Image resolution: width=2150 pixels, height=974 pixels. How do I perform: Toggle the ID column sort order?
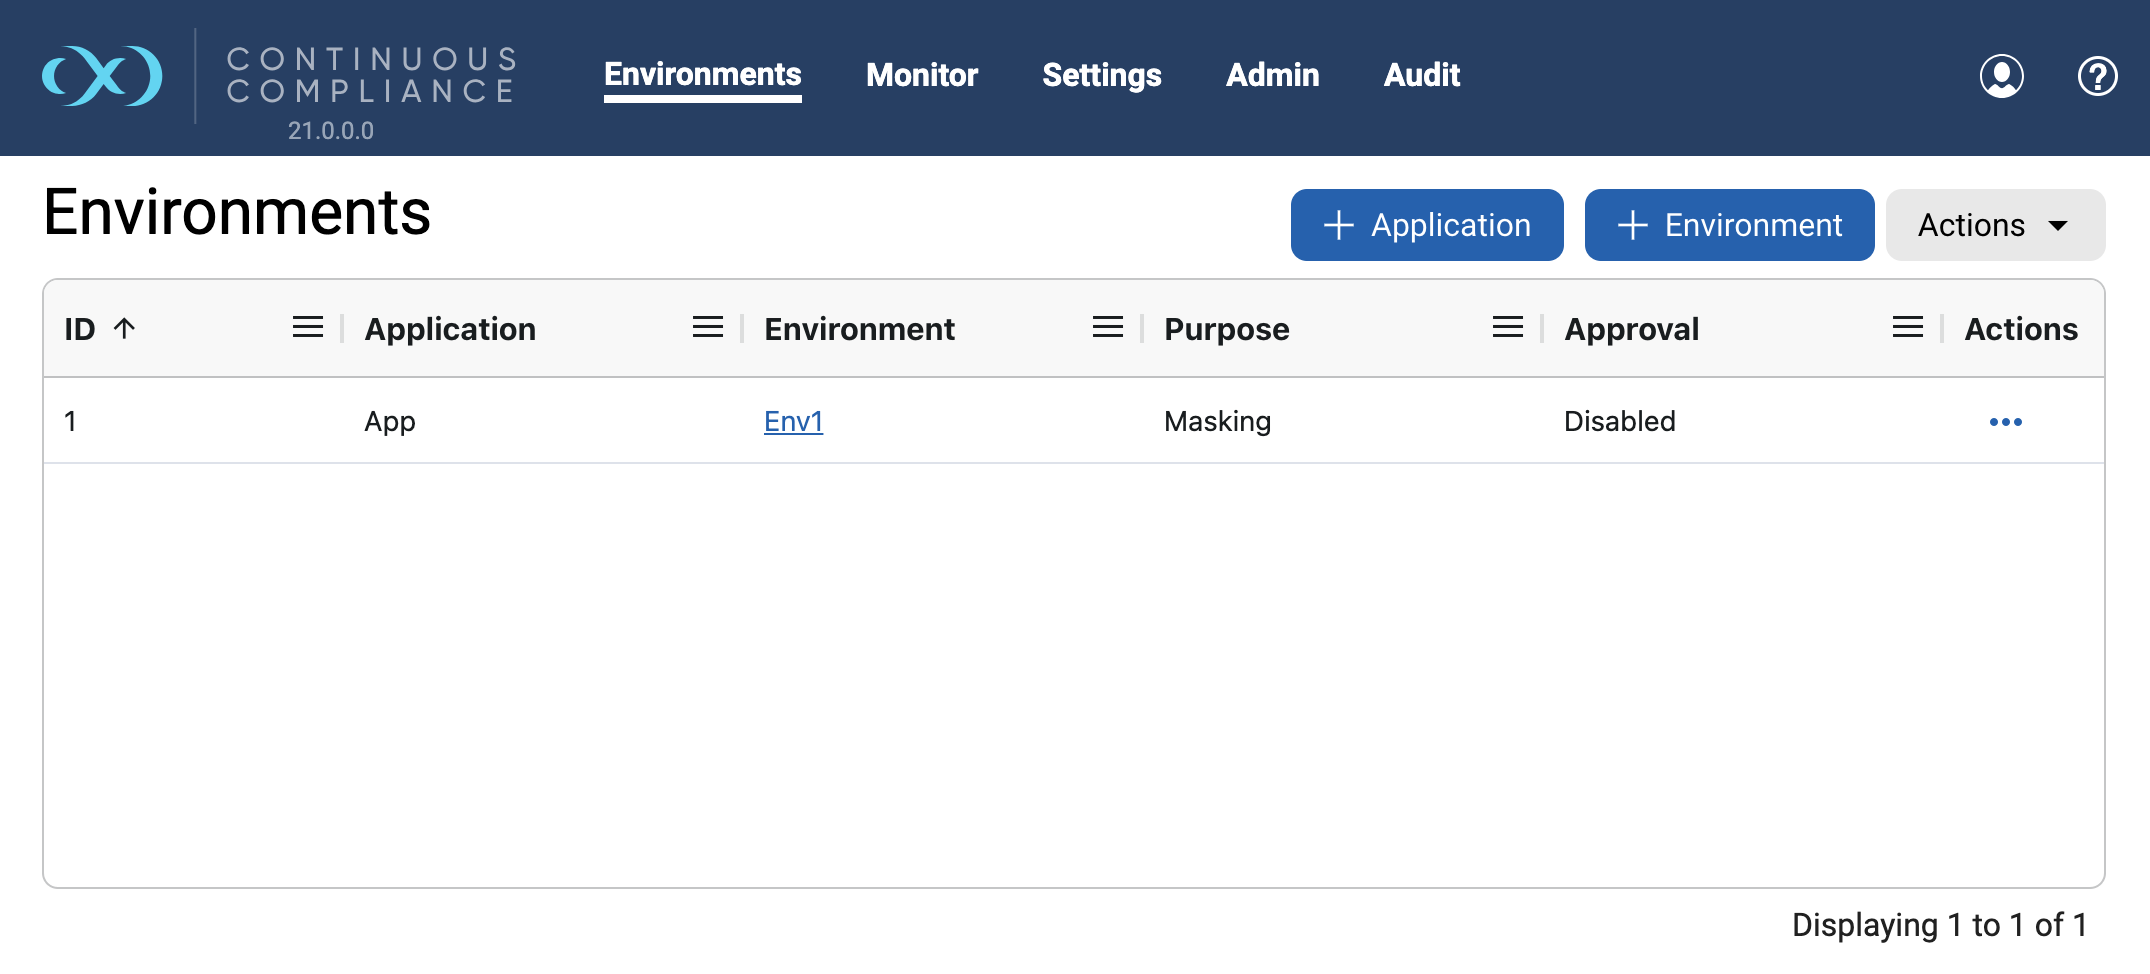click(x=100, y=327)
